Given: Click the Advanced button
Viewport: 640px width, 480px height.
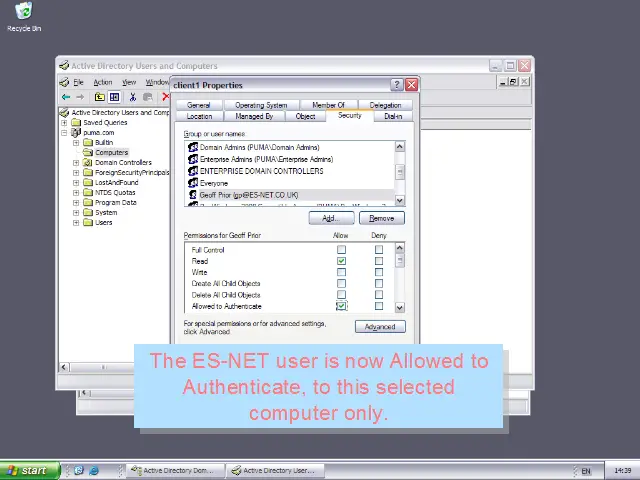Looking at the screenshot, I should point(379,327).
